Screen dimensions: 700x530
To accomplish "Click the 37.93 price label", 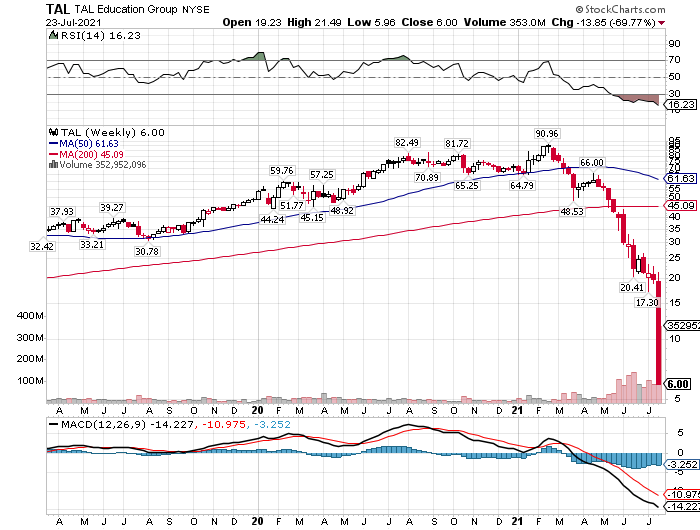I will (62, 211).
